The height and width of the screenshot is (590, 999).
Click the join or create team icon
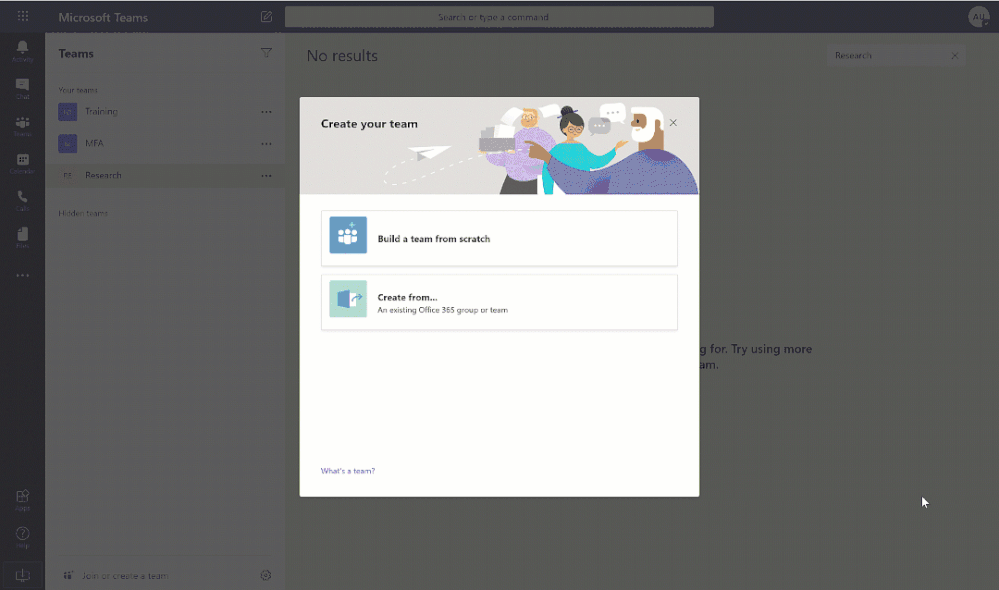coord(68,575)
